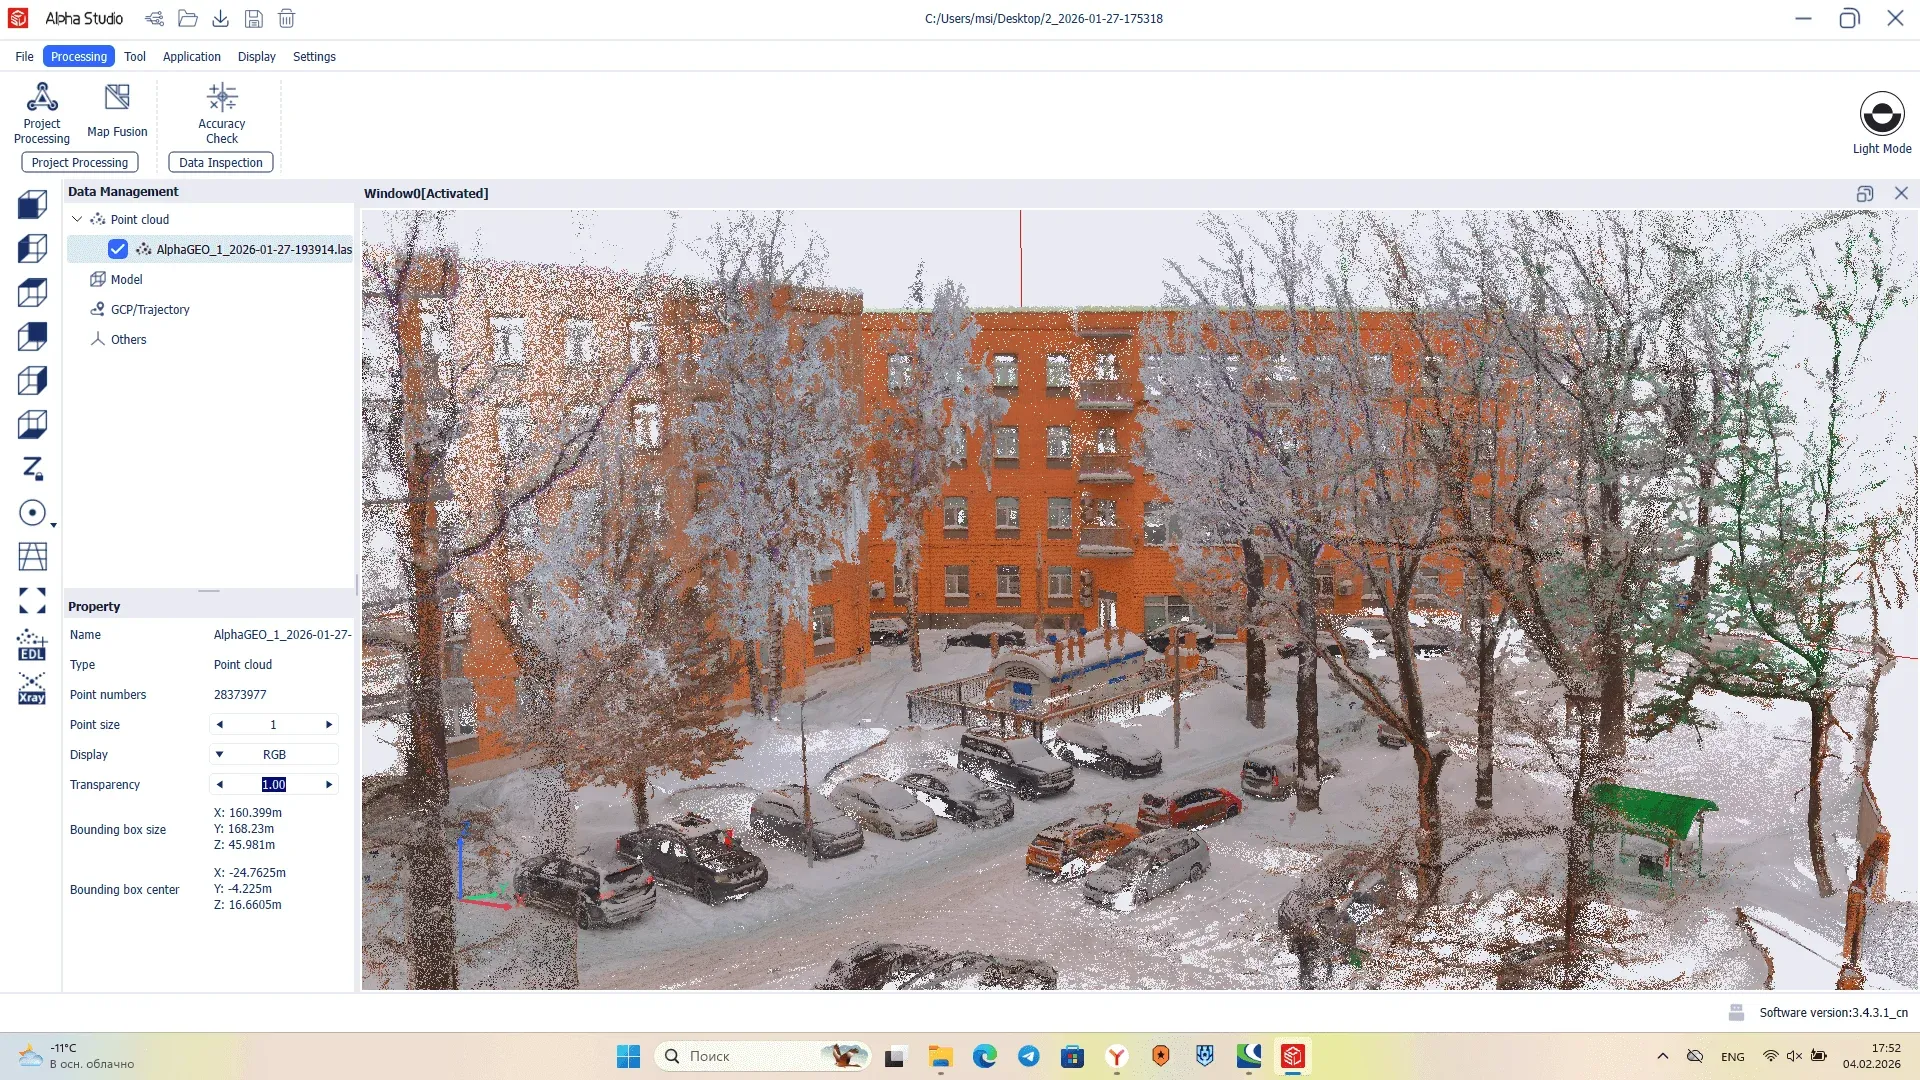Toggle Light Mode theme
The image size is (1920, 1080).
pos(1881,113)
